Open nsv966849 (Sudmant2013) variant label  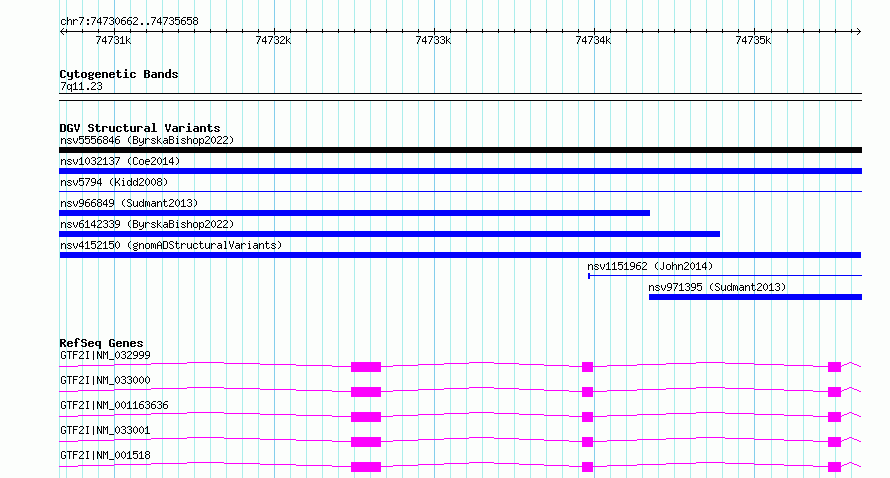(129, 203)
